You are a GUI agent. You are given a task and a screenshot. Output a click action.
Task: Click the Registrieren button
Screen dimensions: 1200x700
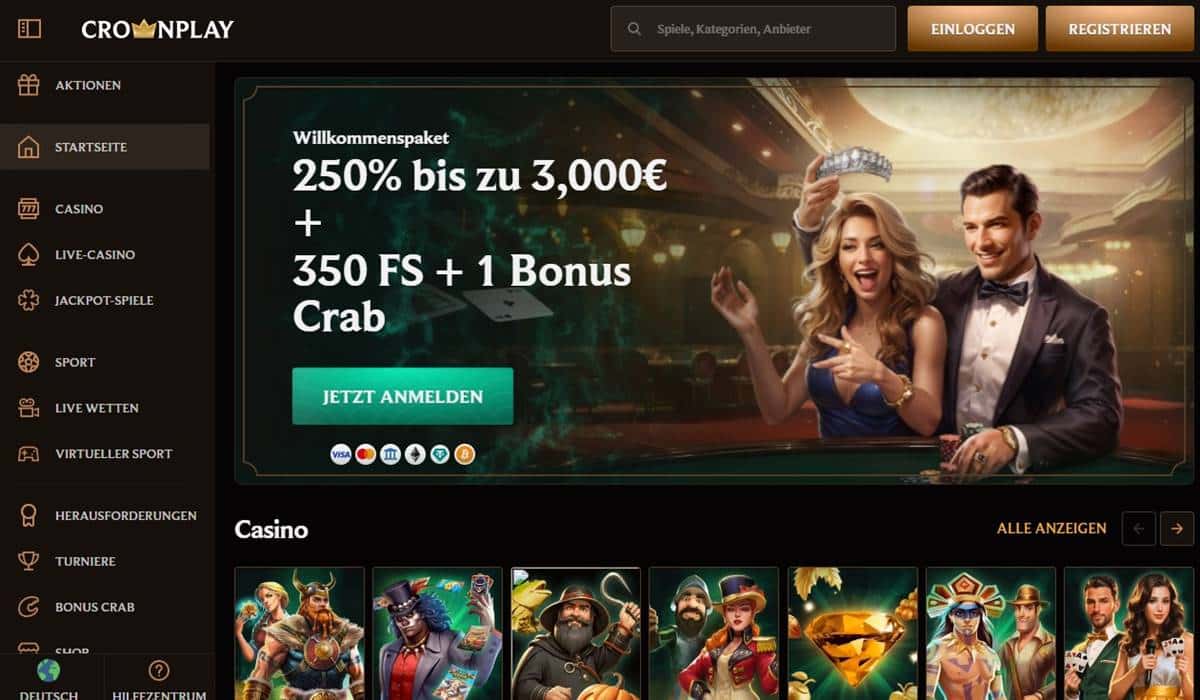click(1119, 29)
